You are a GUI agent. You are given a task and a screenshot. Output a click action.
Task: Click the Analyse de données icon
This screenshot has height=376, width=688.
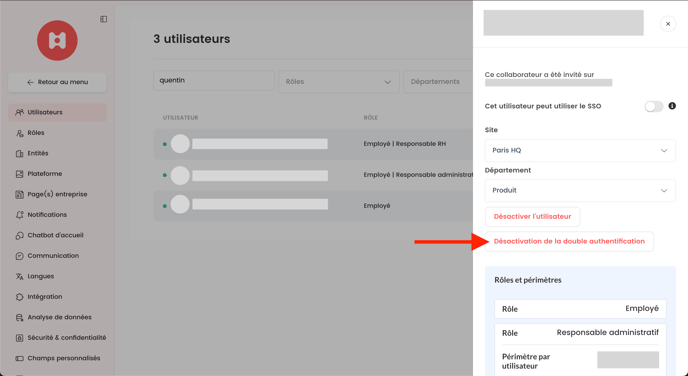[19, 317]
